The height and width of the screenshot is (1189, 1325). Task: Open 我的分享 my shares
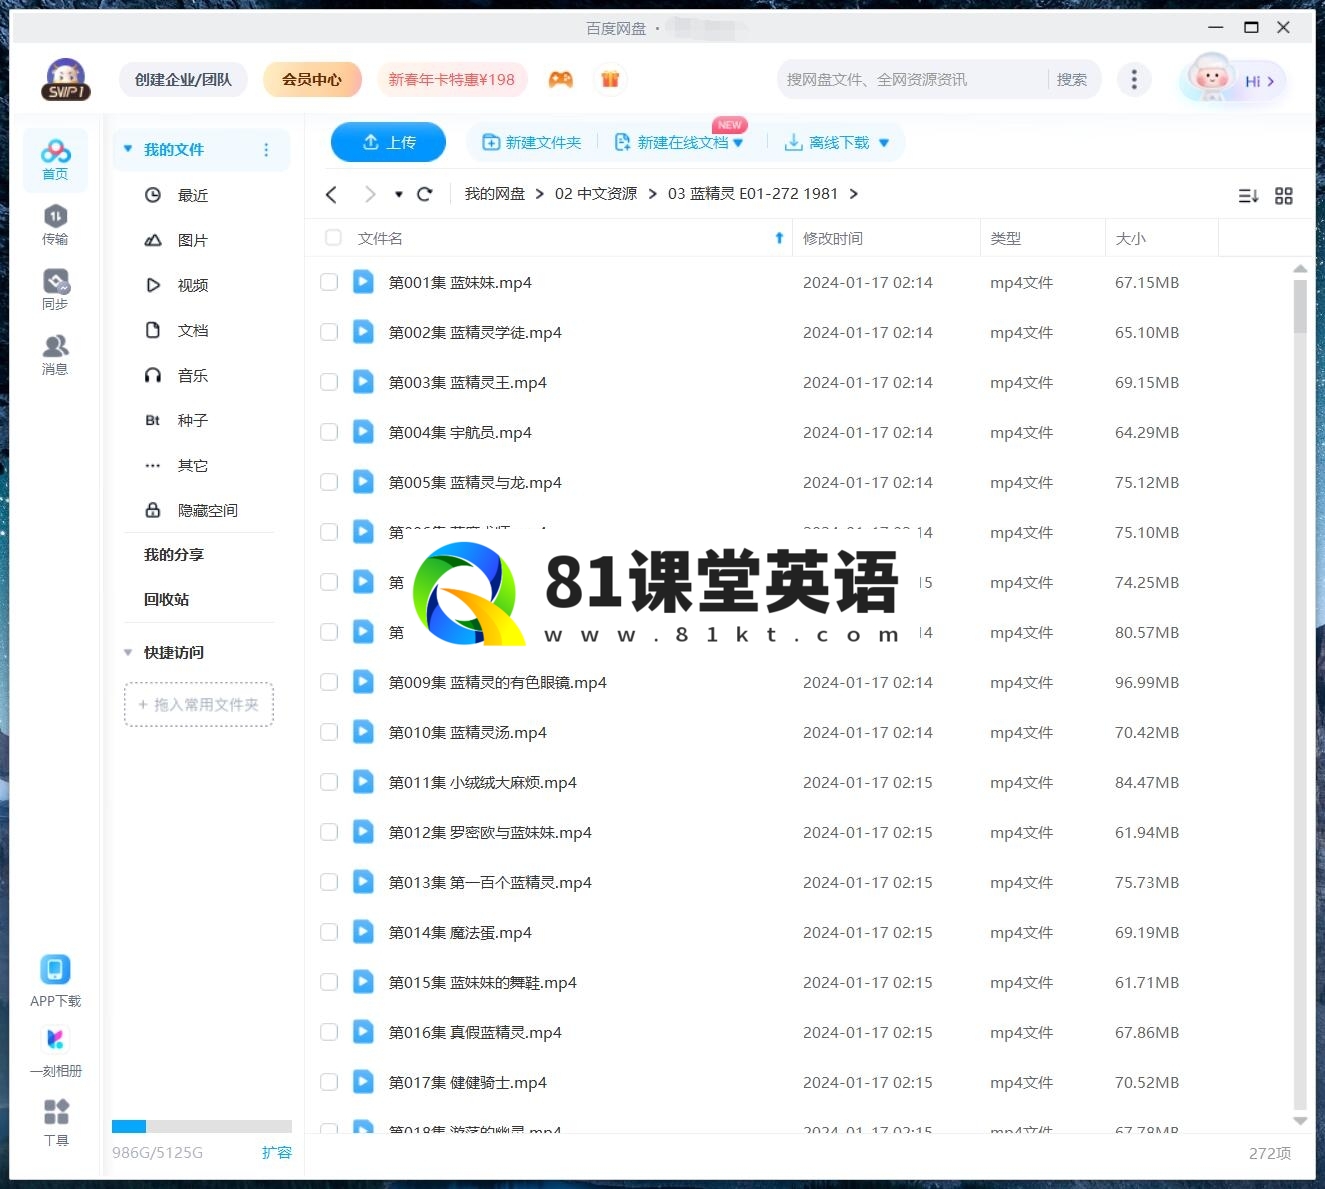coord(174,555)
